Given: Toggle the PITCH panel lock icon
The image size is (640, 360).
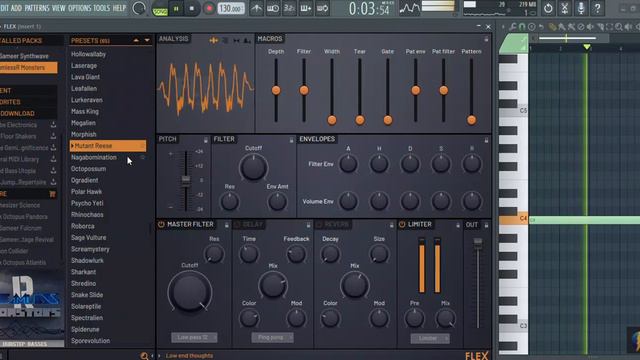Looking at the screenshot, I should coord(206,140).
